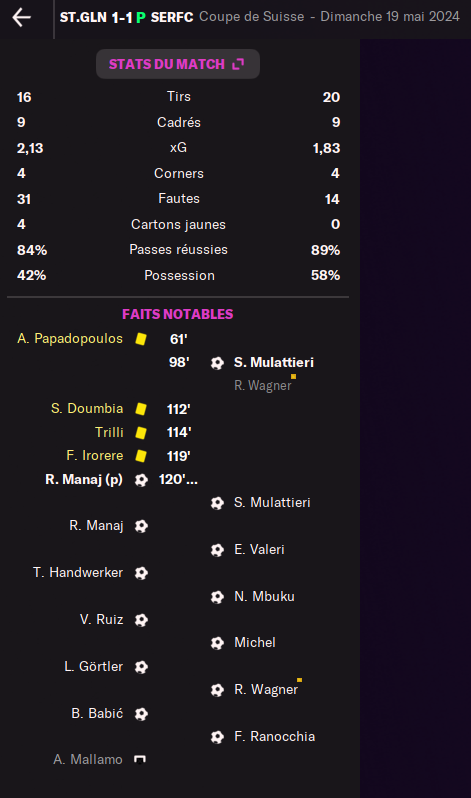Click player name B. Babić

click(97, 714)
